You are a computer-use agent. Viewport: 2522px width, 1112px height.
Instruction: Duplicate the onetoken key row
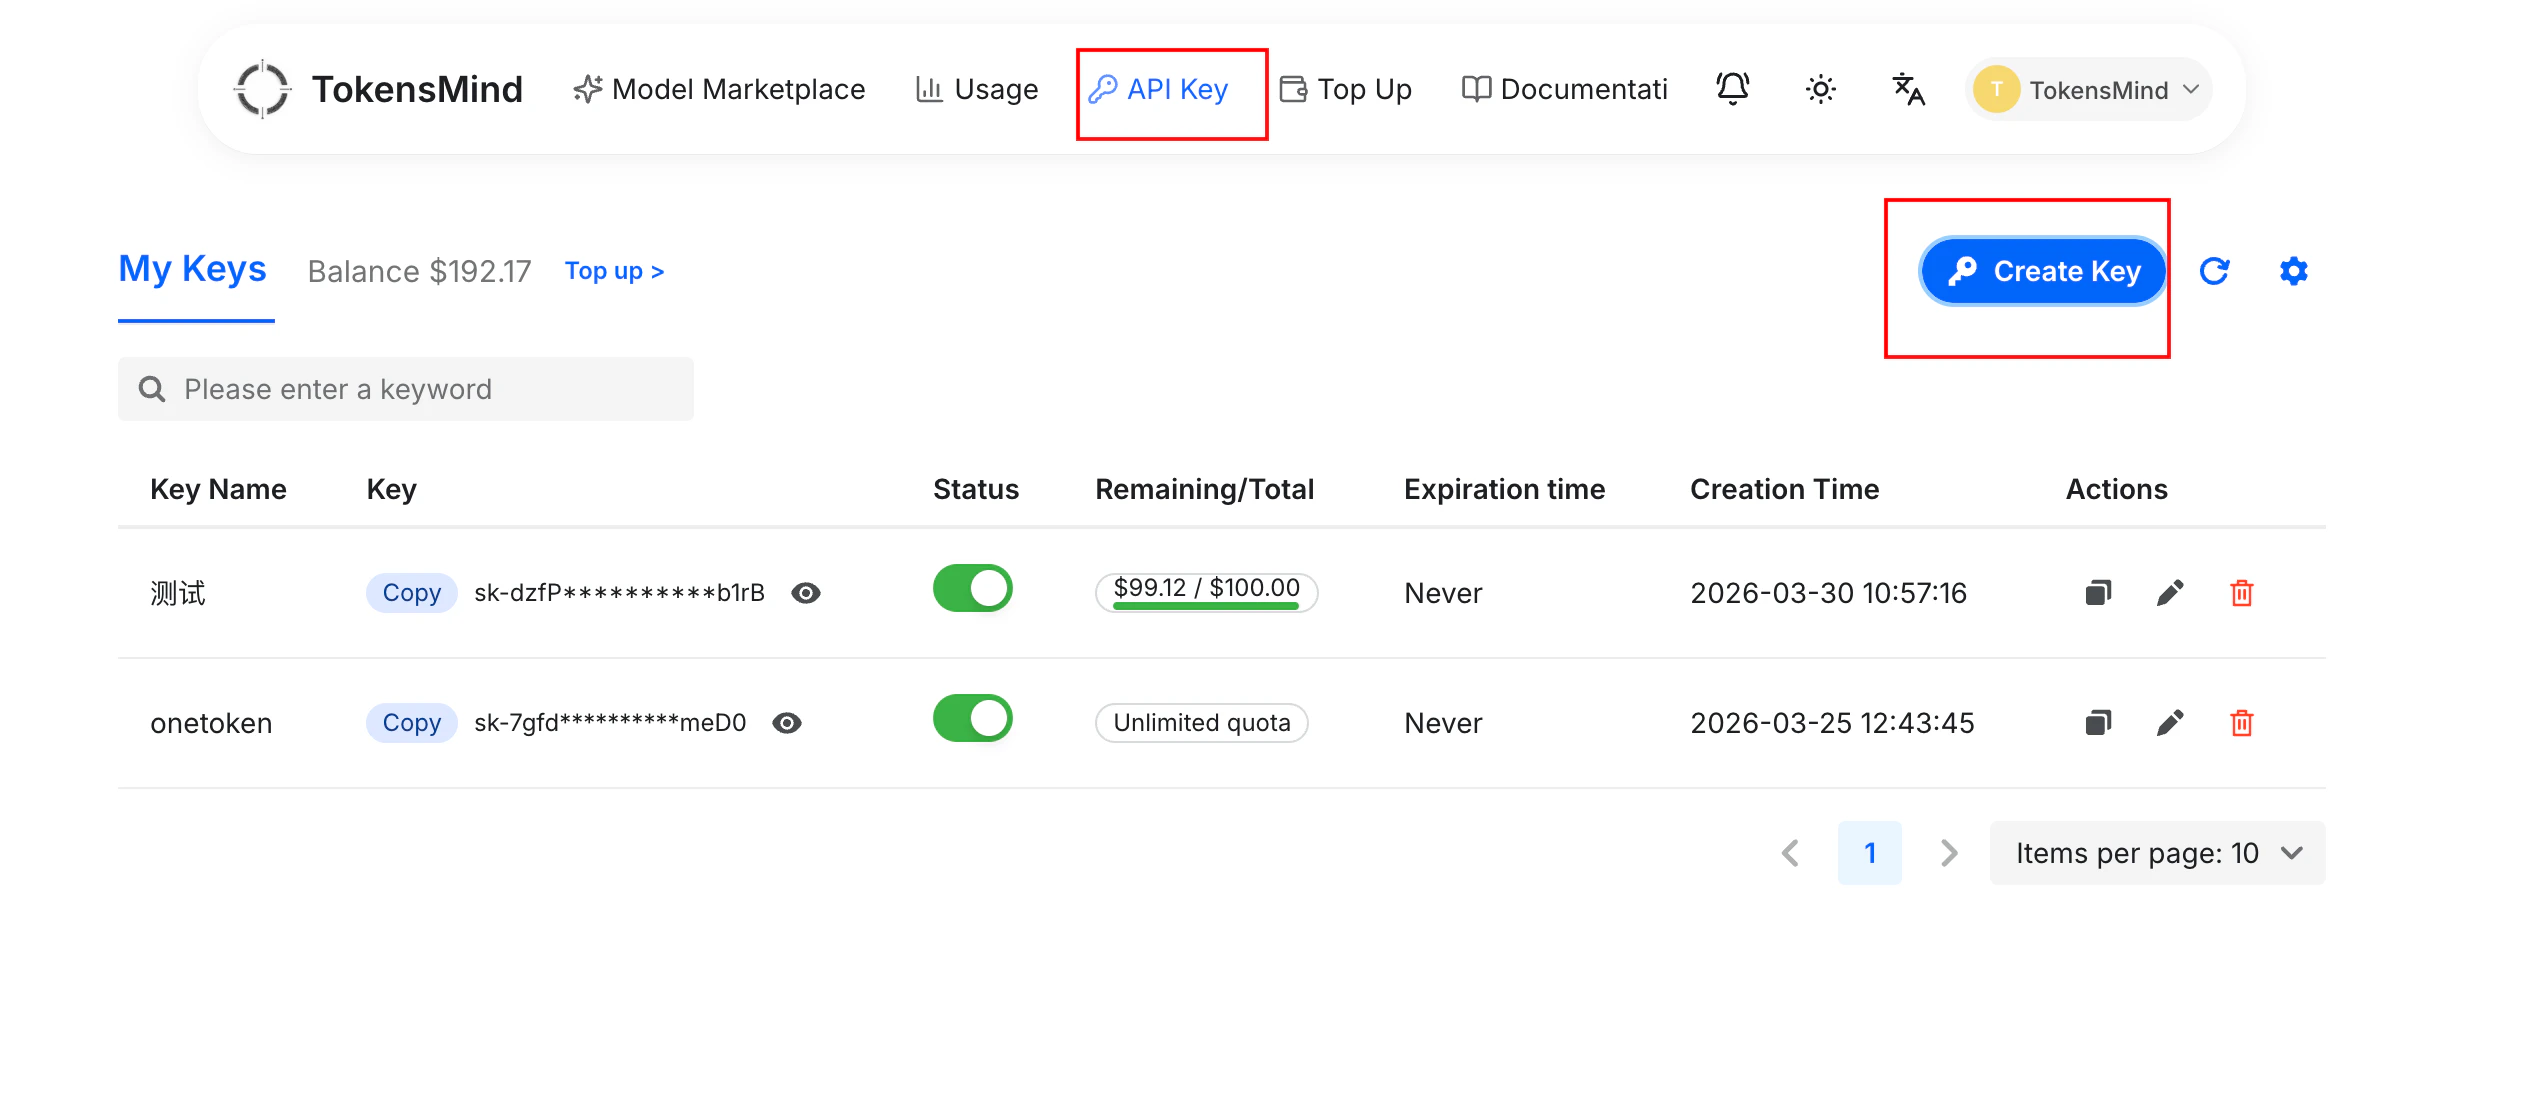click(x=2098, y=723)
